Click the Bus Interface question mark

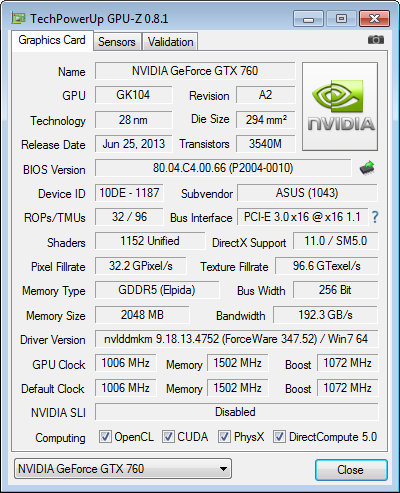point(375,217)
